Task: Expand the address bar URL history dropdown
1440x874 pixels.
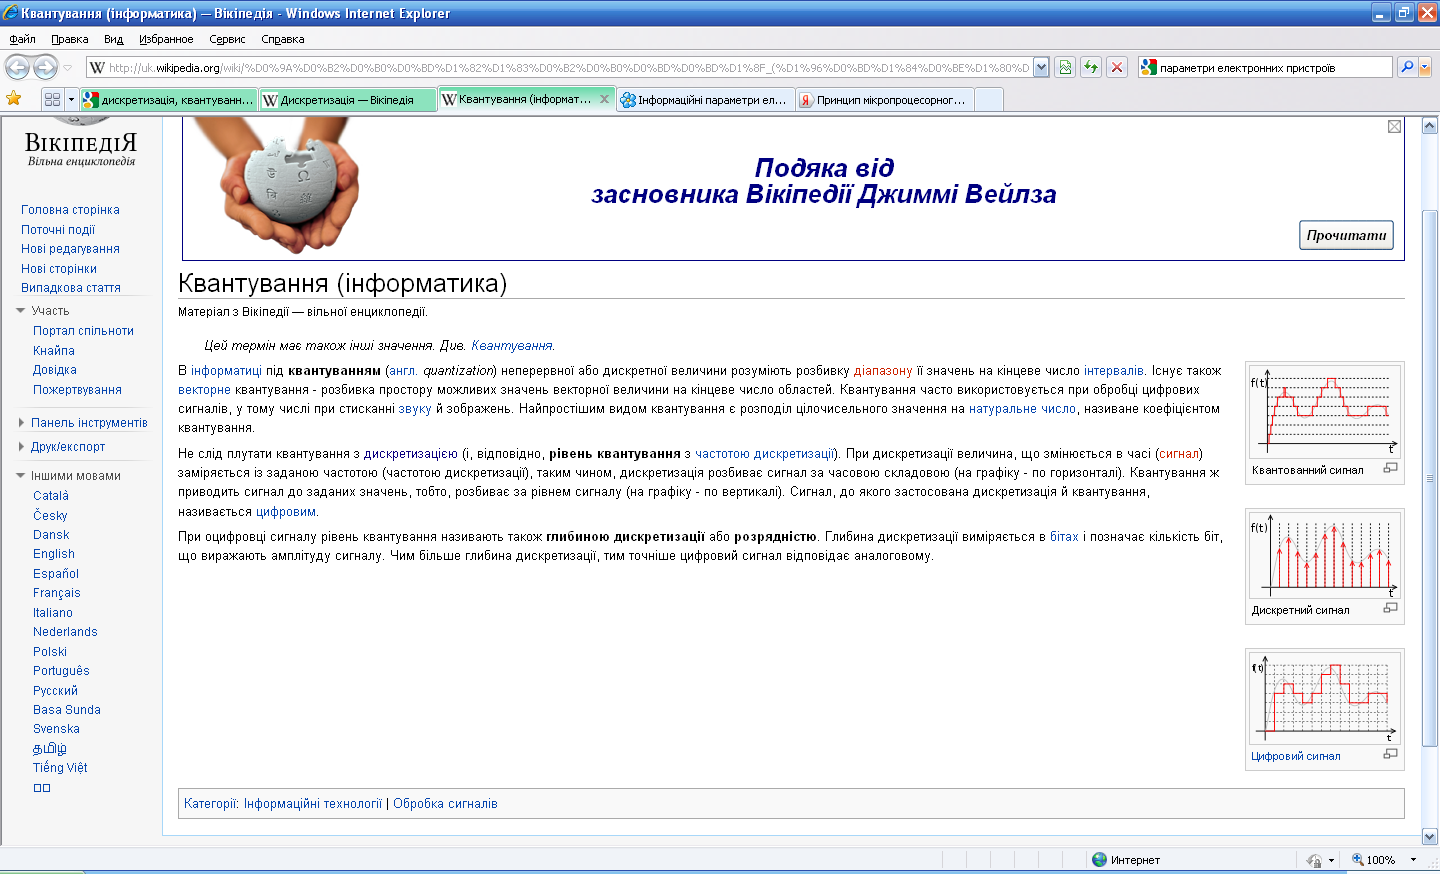Action: [x=1041, y=67]
